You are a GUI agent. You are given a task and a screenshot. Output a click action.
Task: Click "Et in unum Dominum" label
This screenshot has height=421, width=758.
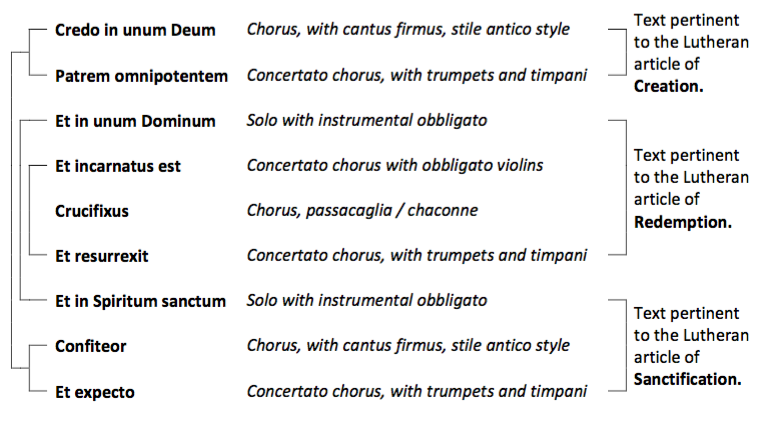pos(135,121)
